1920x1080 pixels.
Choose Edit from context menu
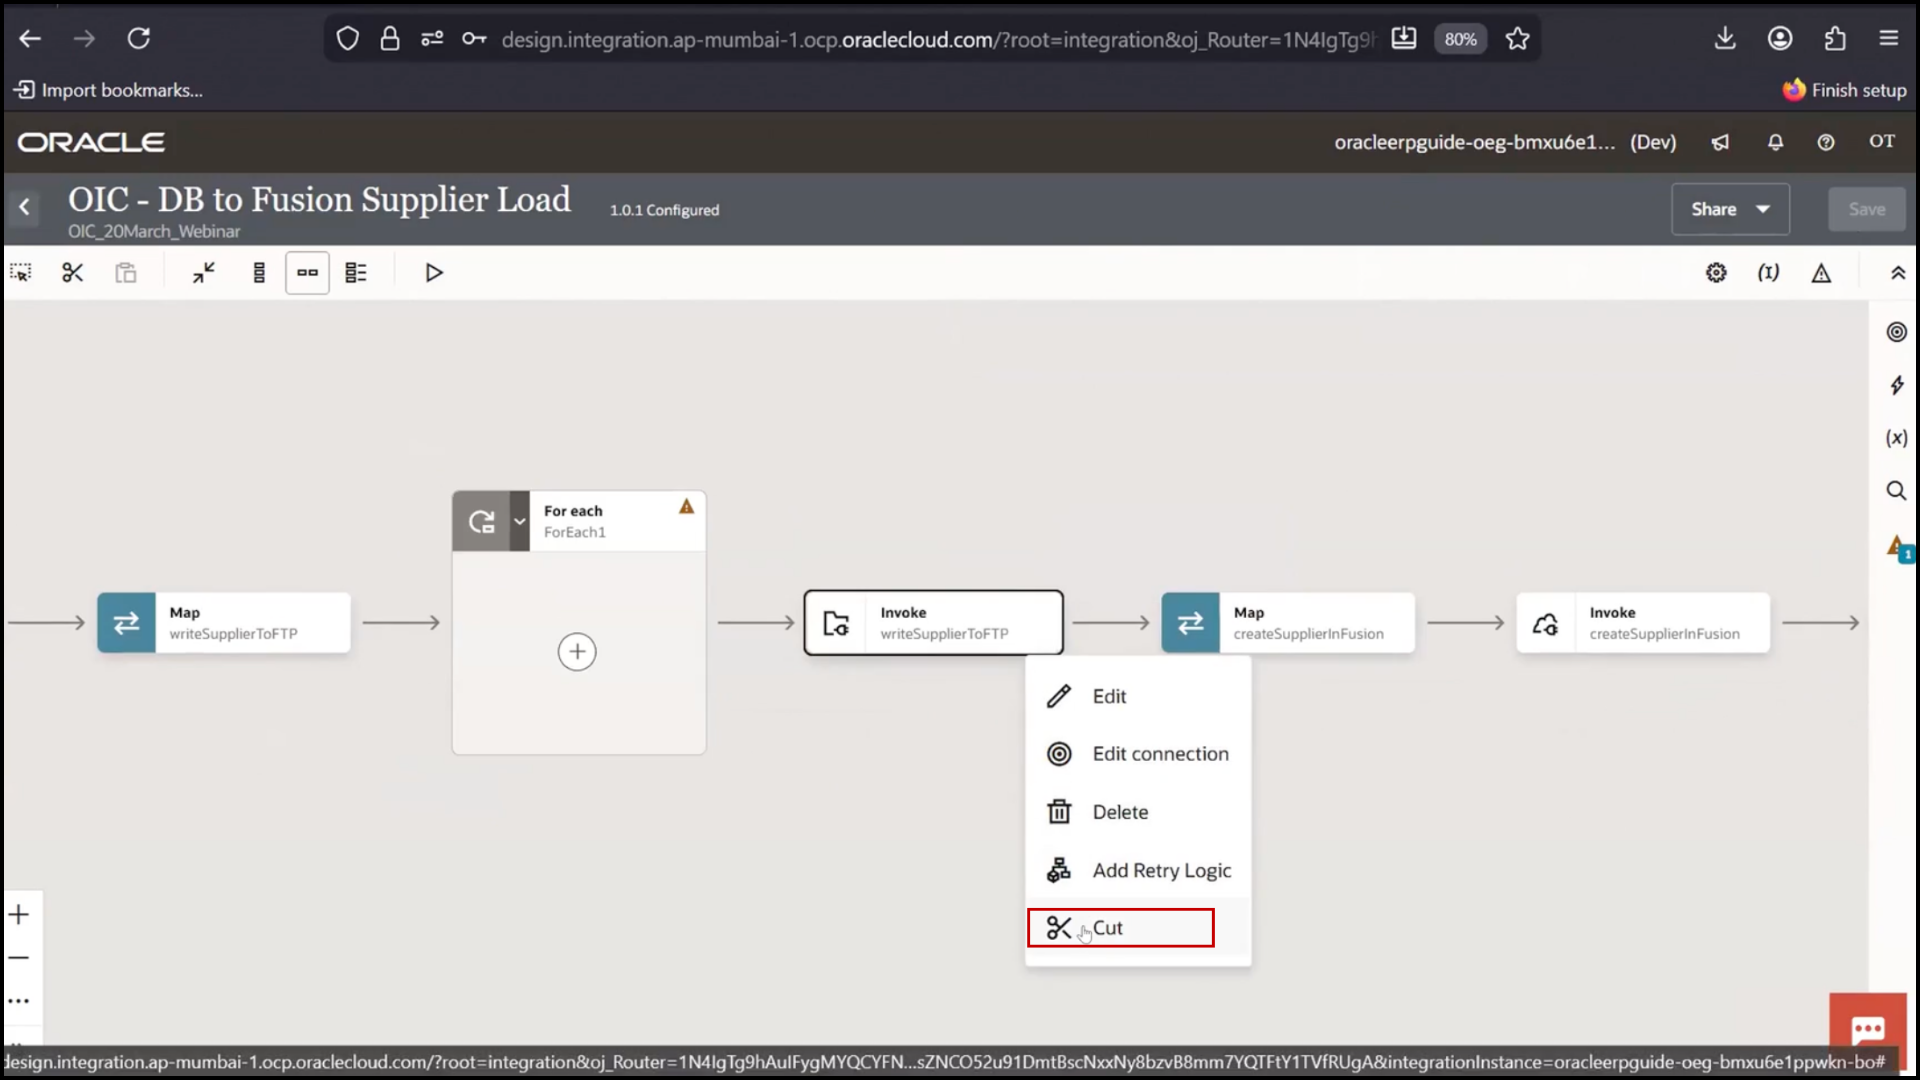(1138, 696)
